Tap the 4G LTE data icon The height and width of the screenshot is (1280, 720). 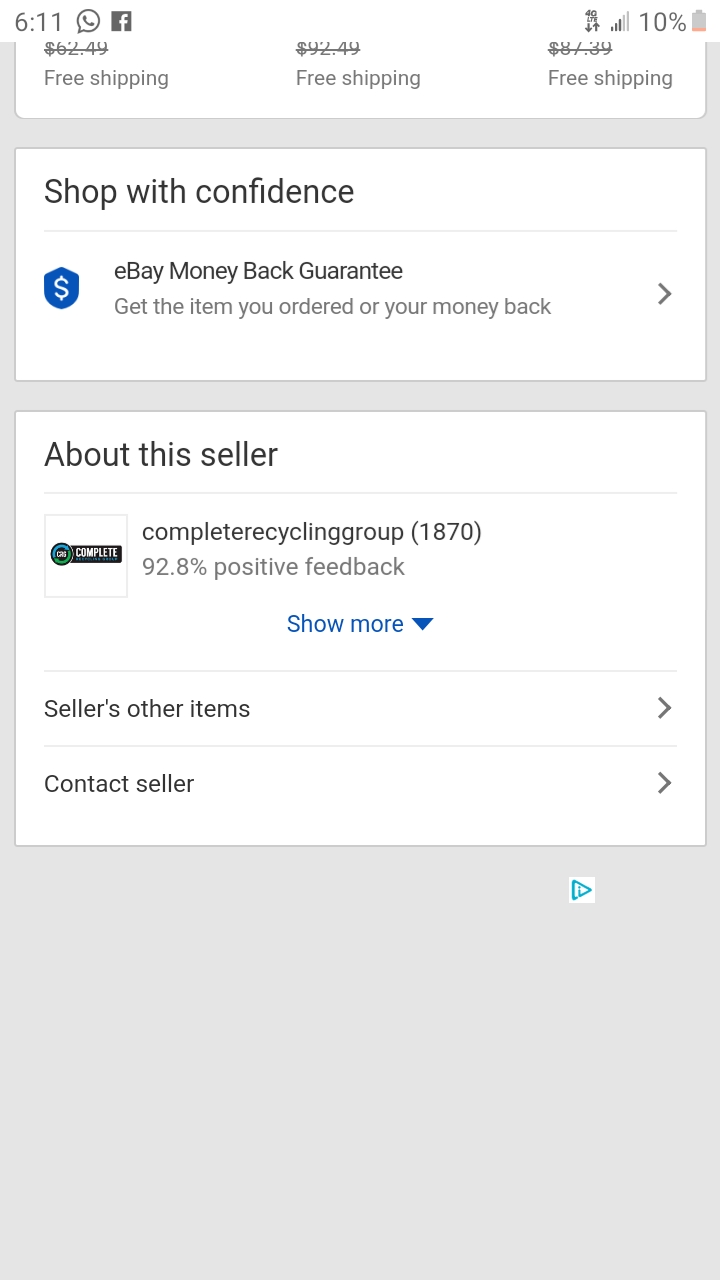click(592, 21)
